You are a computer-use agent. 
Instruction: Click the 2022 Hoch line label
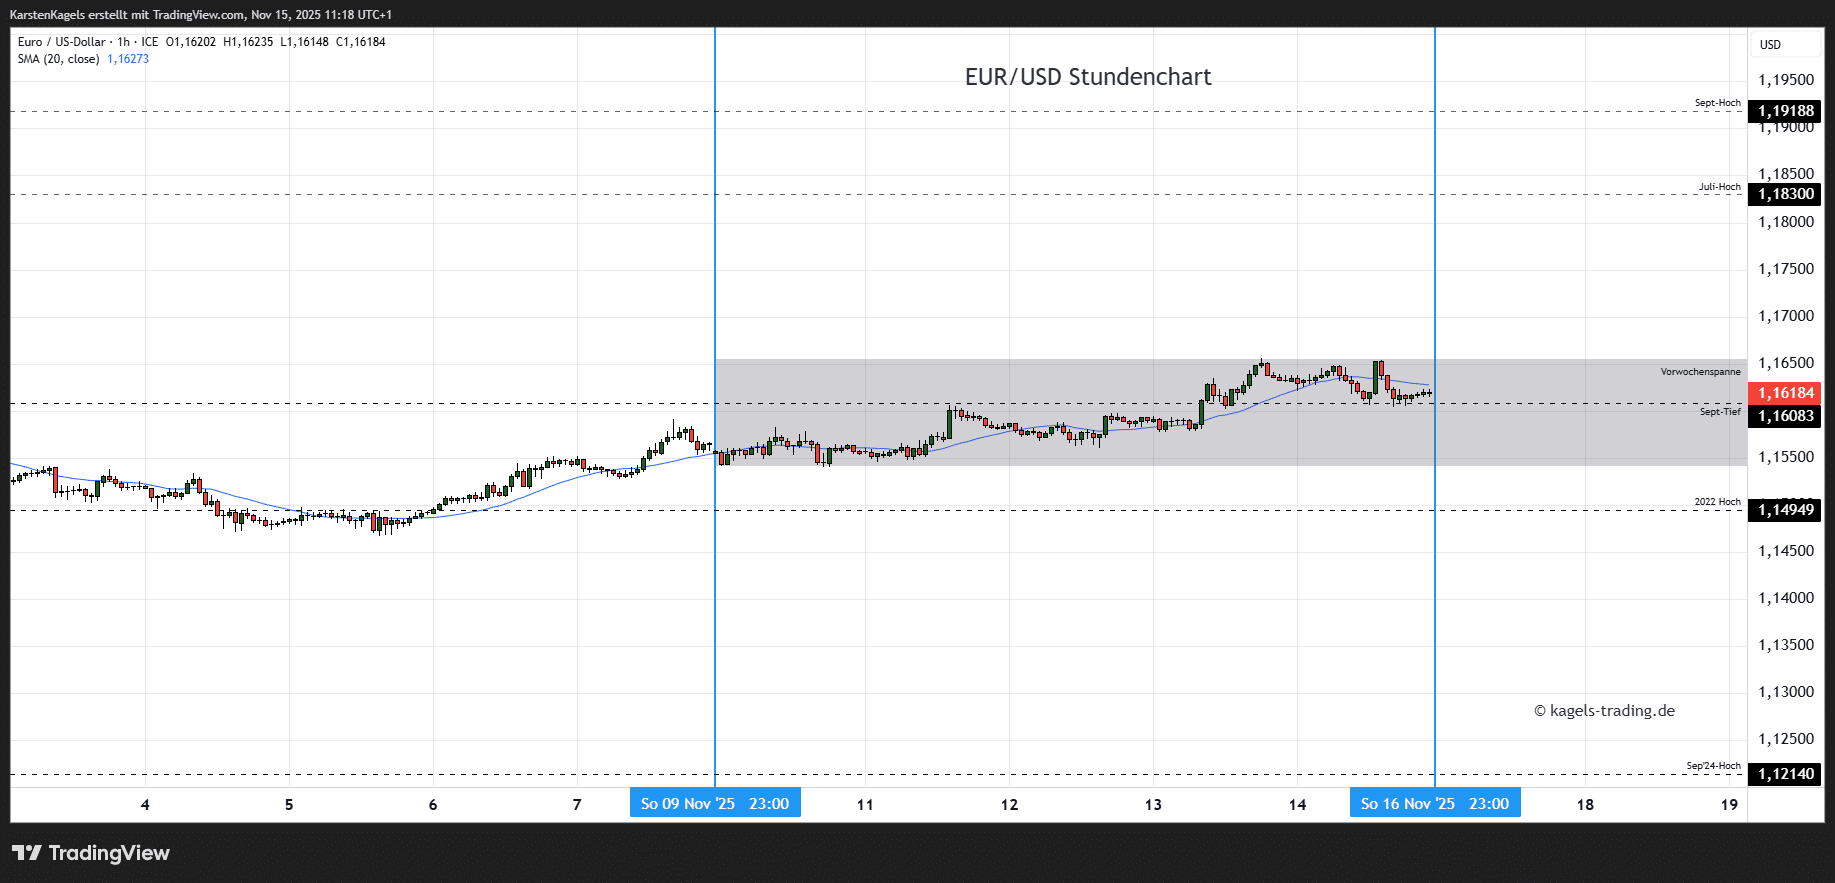tap(1717, 502)
